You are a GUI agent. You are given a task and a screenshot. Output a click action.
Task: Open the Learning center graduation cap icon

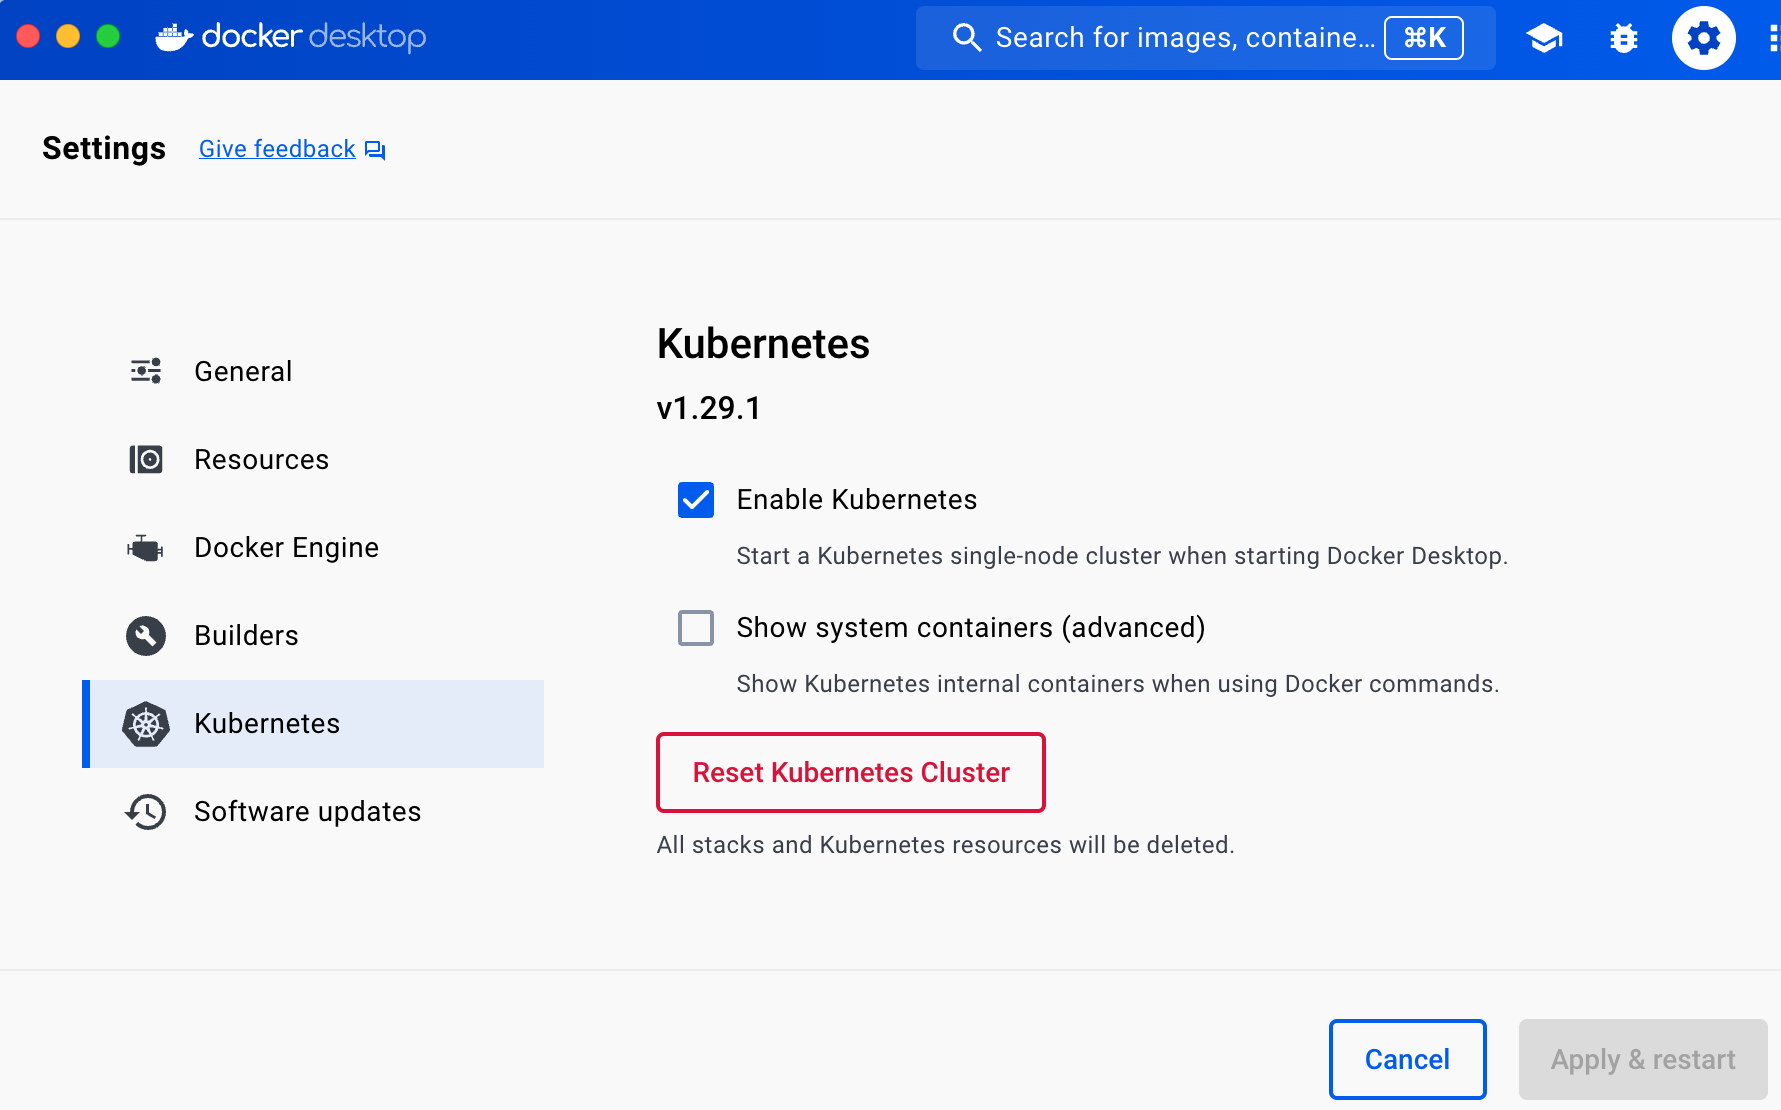click(1544, 38)
